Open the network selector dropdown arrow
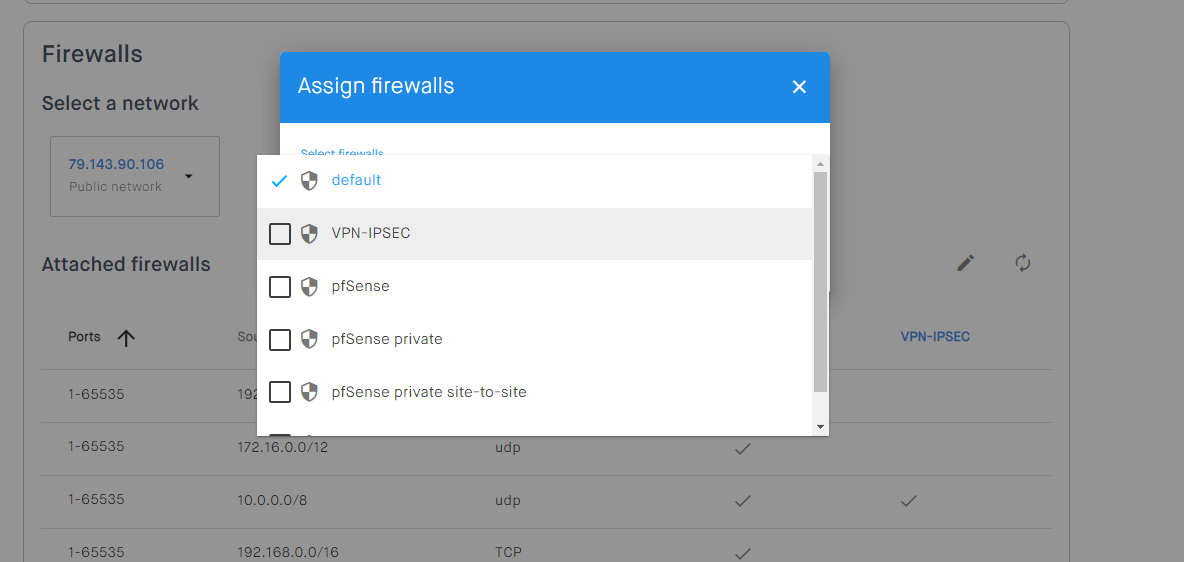 point(188,177)
